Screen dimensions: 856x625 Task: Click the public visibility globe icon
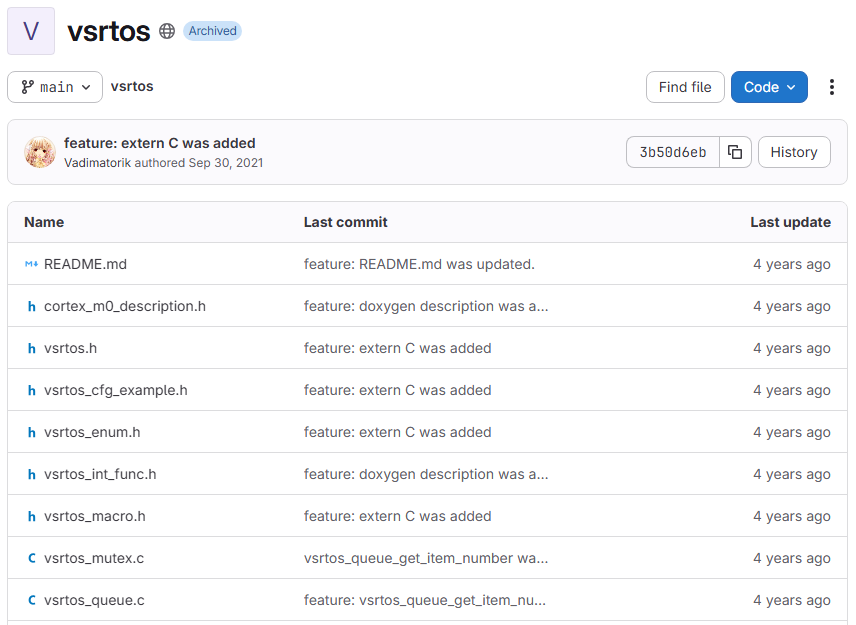tap(167, 31)
